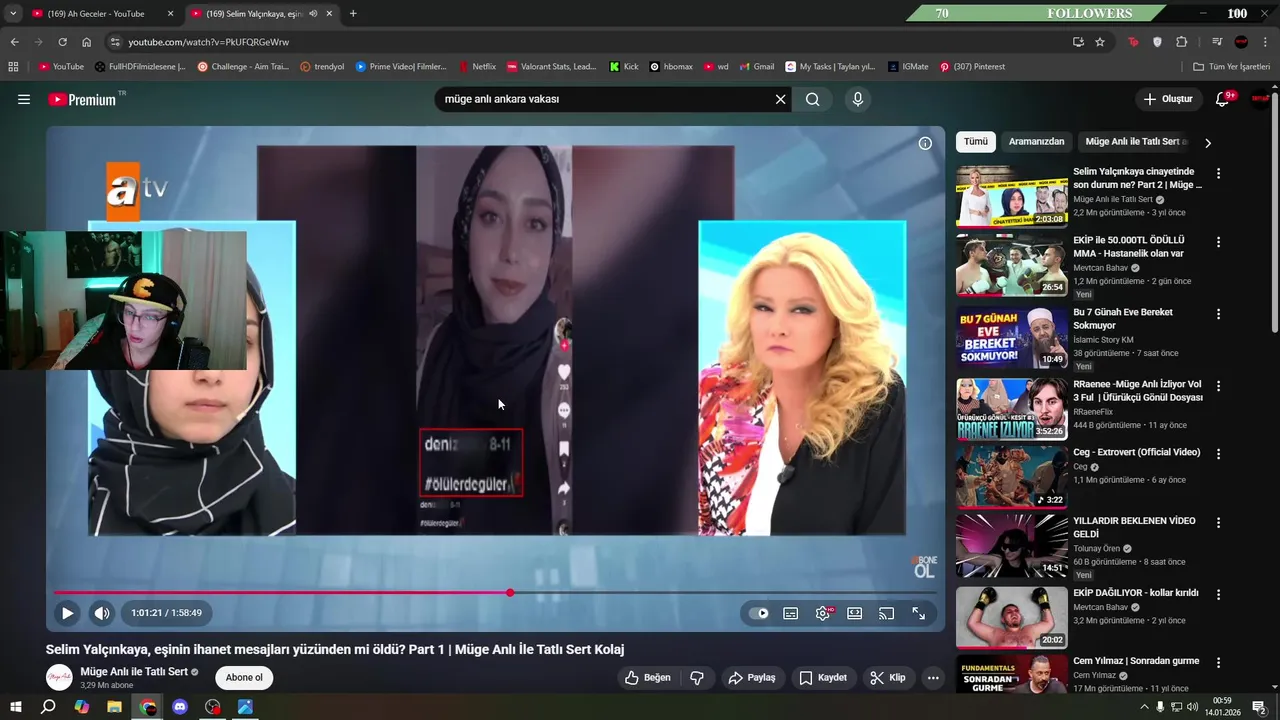Open a new browser tab
This screenshot has height=720, width=1280.
[x=353, y=14]
